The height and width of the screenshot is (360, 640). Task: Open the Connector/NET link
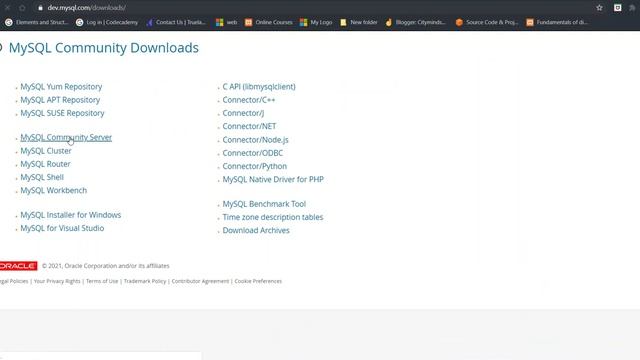click(249, 126)
